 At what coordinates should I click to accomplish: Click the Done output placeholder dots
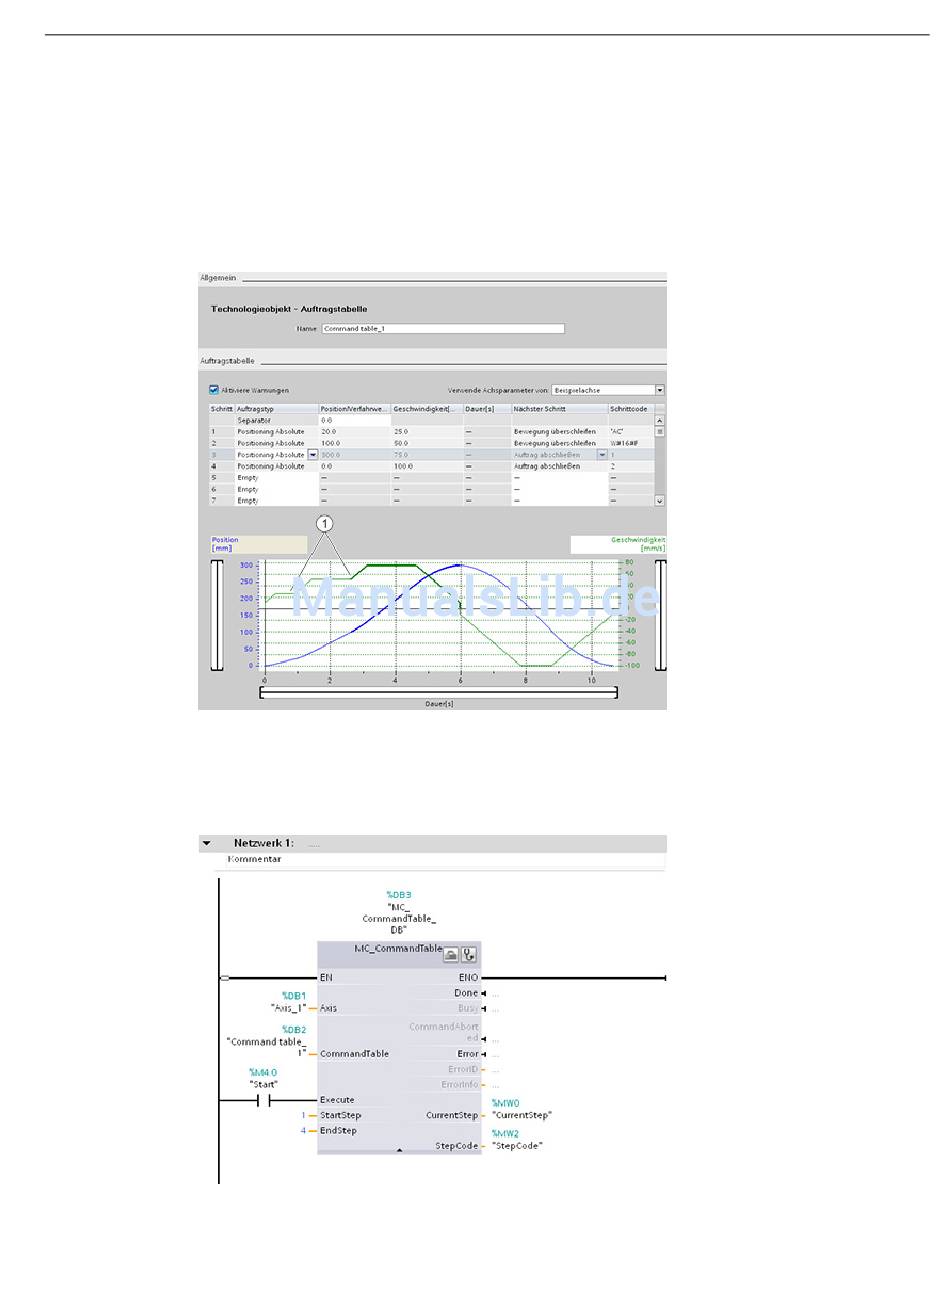[495, 994]
